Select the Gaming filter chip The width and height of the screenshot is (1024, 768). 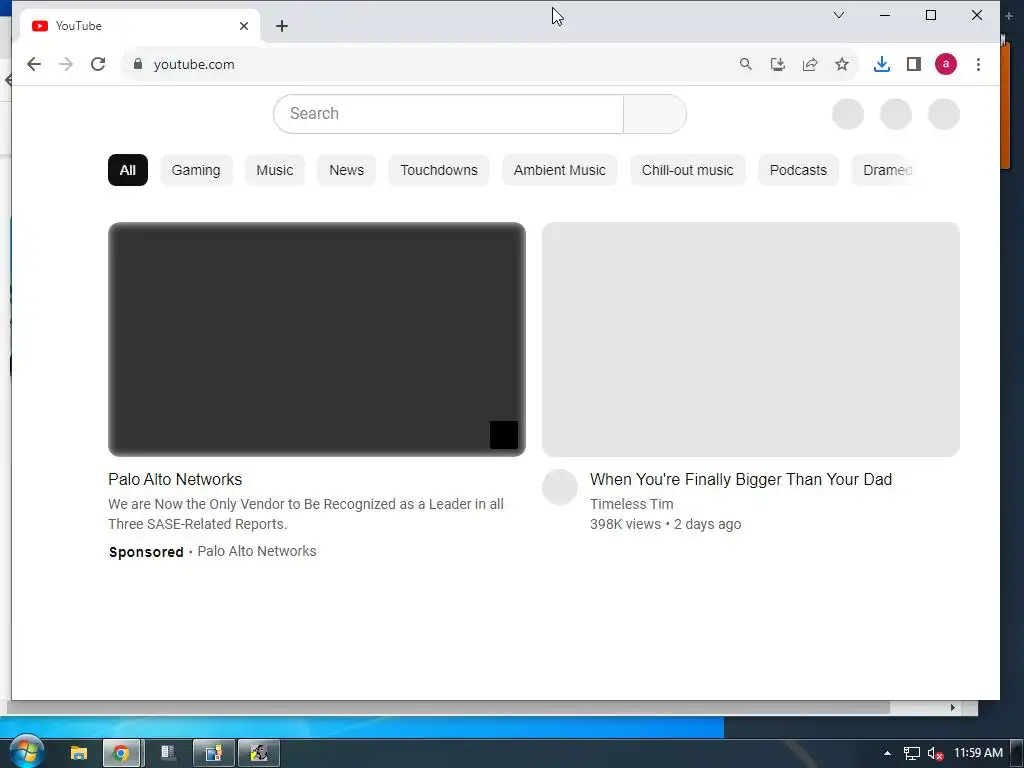click(196, 170)
